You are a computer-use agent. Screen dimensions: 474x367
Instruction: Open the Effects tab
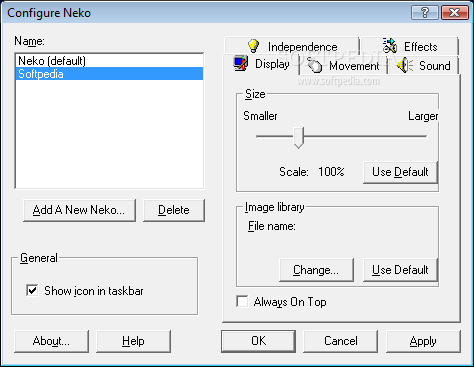coord(410,46)
